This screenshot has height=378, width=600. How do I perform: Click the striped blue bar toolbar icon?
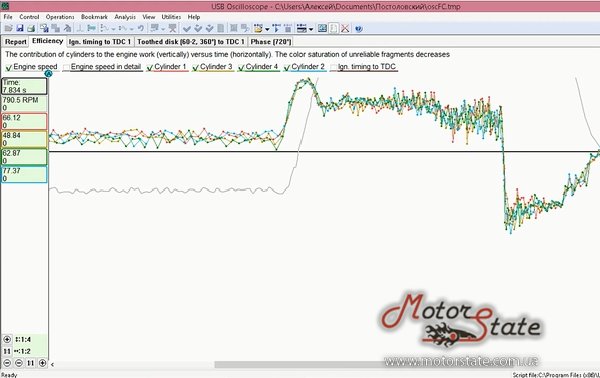pyautogui.click(x=302, y=28)
